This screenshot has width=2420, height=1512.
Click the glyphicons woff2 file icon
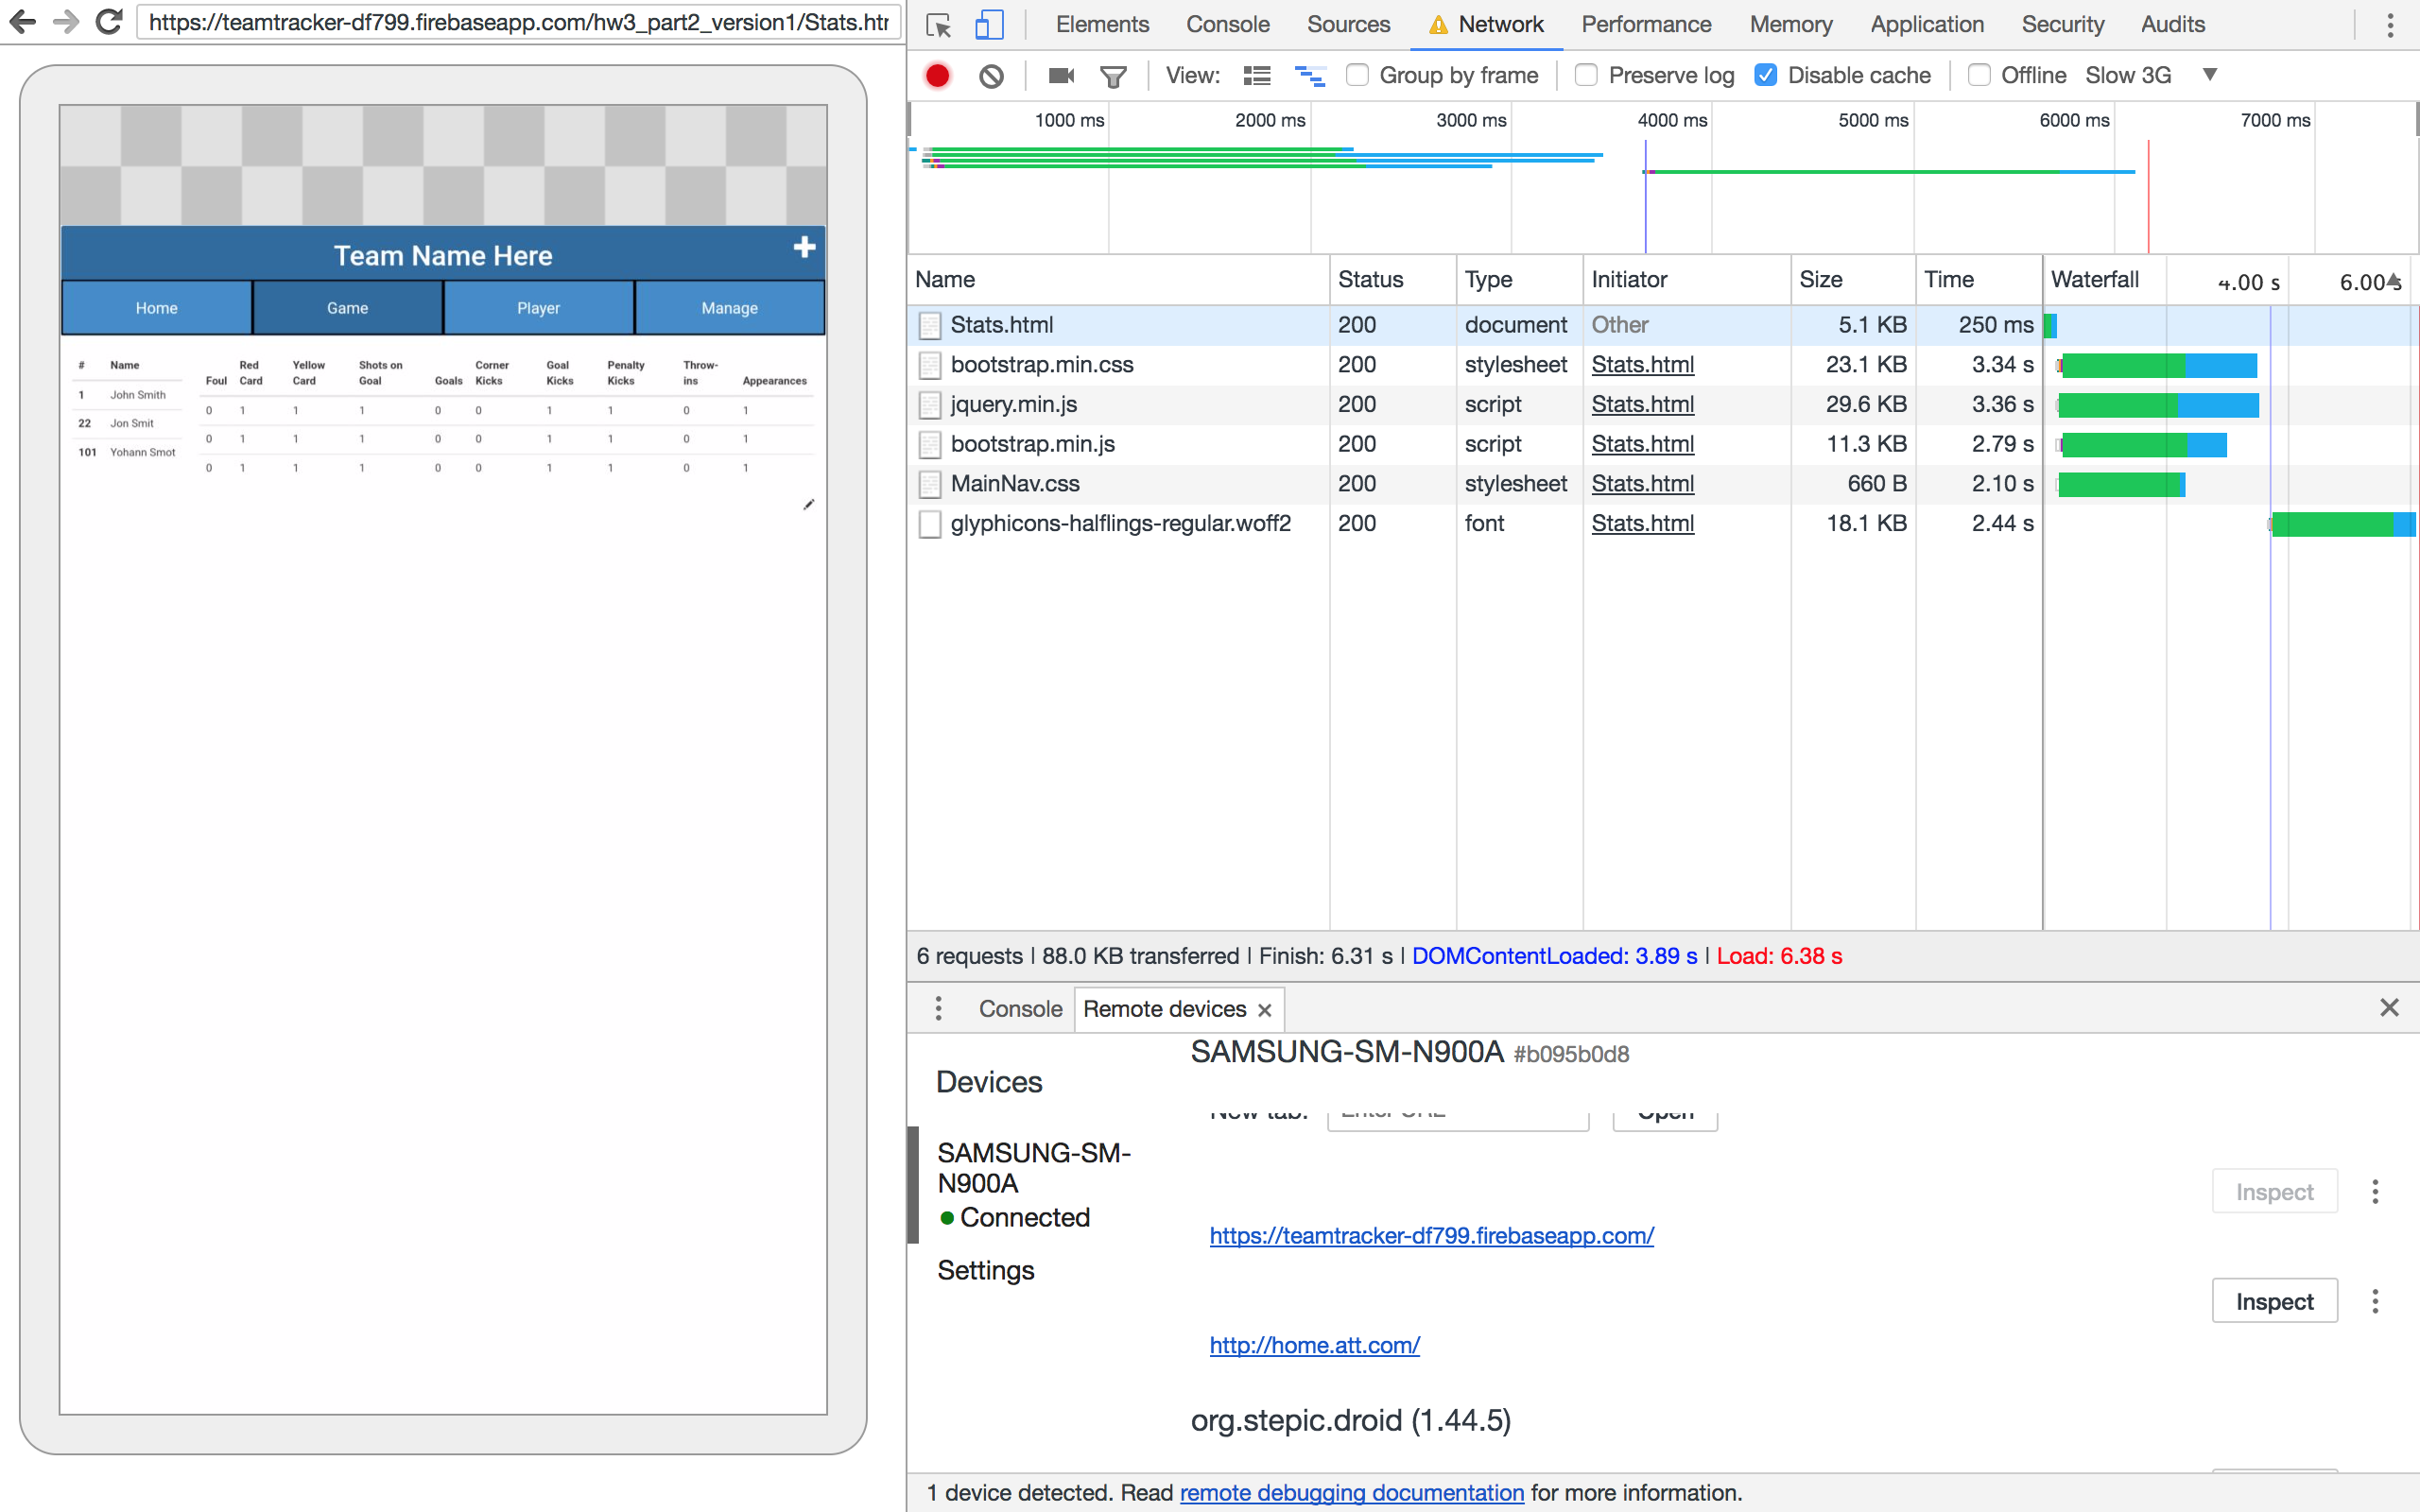(930, 524)
